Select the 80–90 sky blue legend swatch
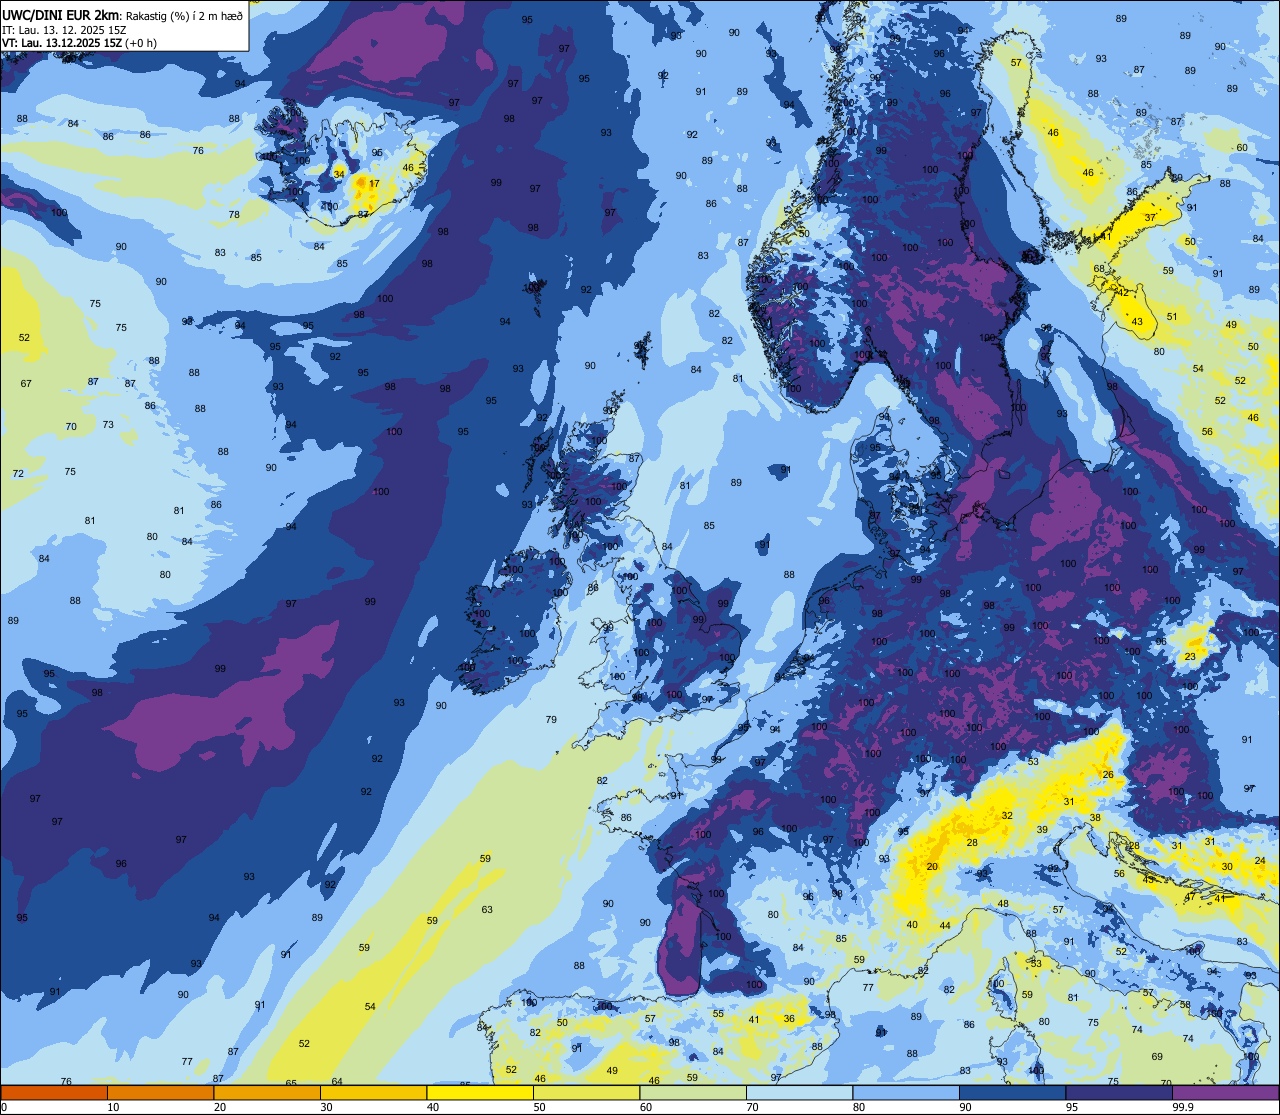 (x=906, y=1092)
